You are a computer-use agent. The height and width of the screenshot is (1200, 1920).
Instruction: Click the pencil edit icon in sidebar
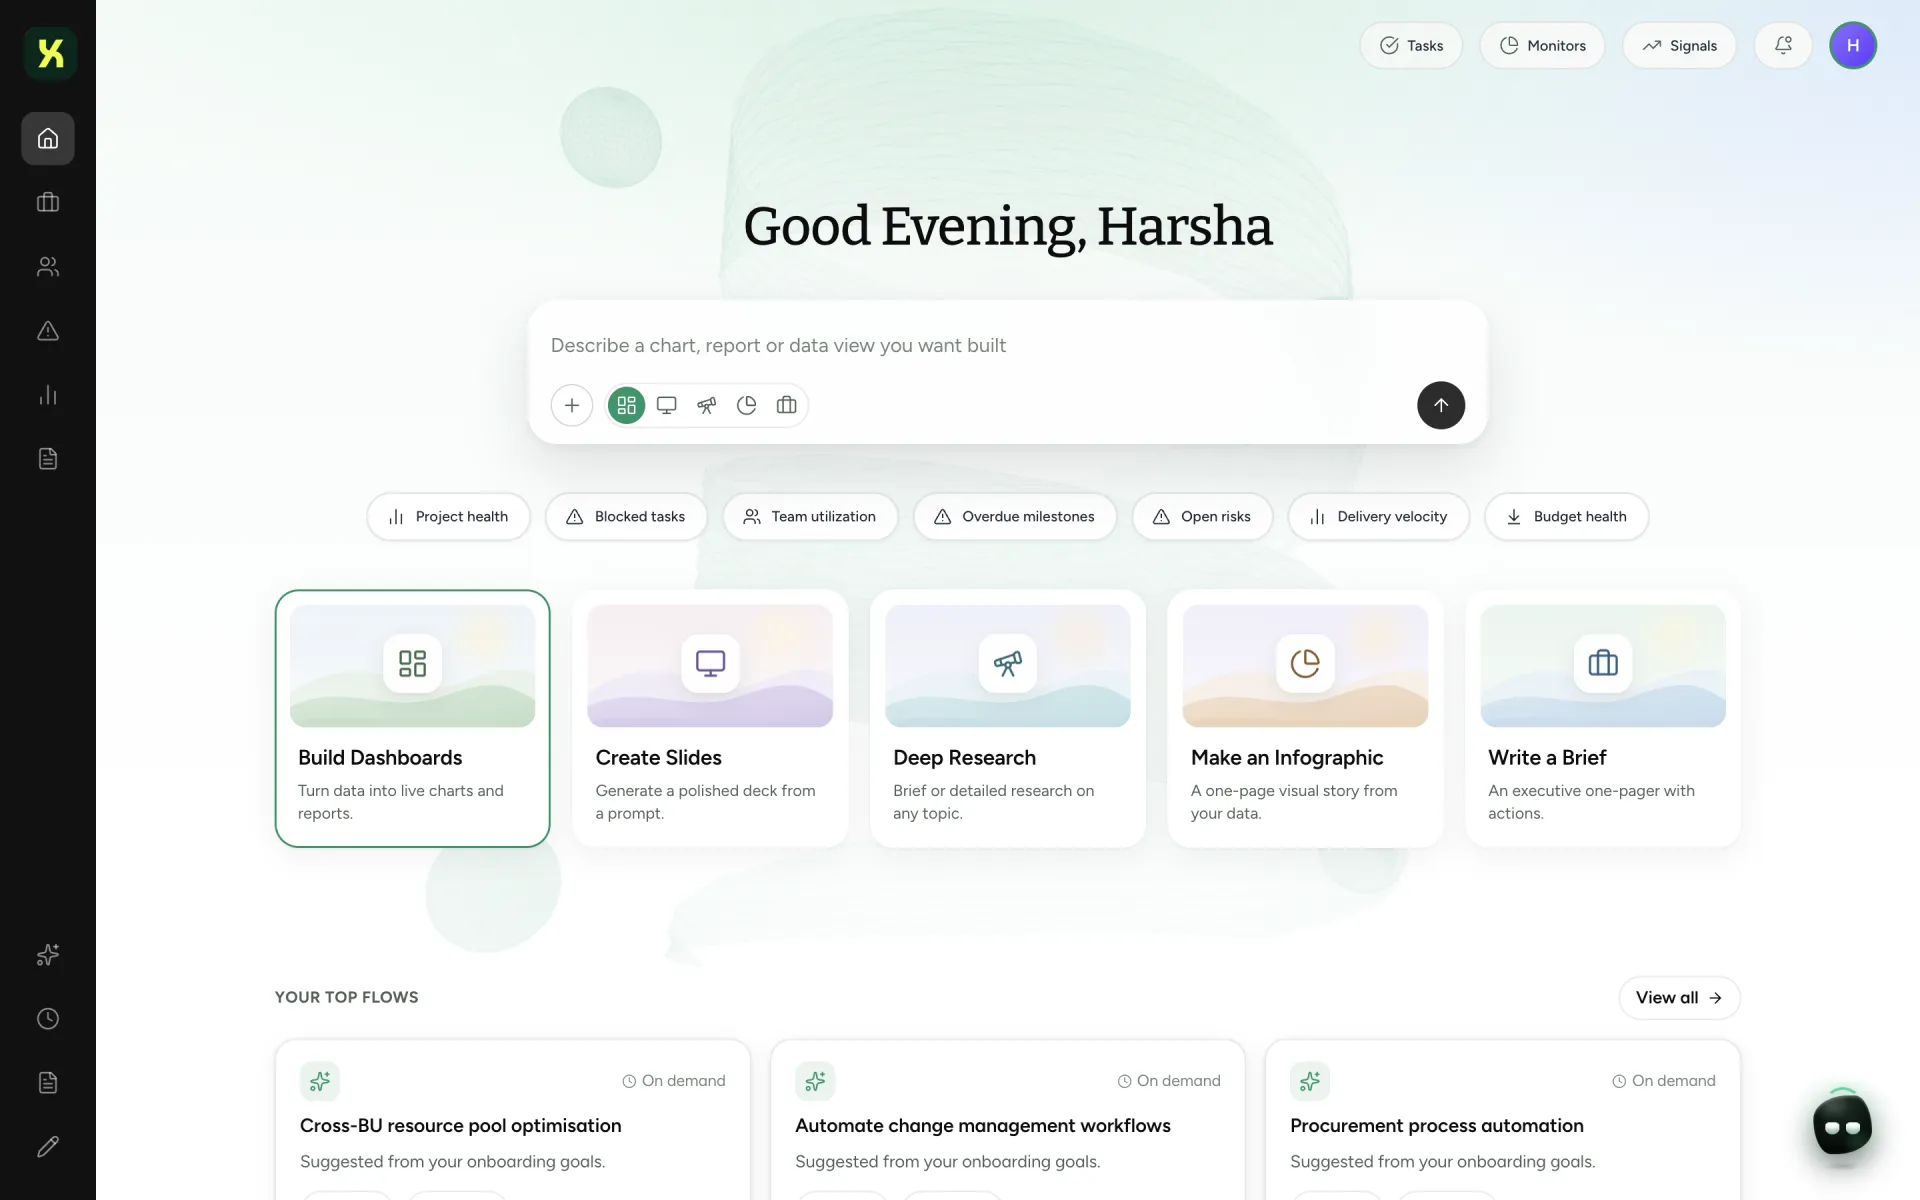pyautogui.click(x=48, y=1146)
